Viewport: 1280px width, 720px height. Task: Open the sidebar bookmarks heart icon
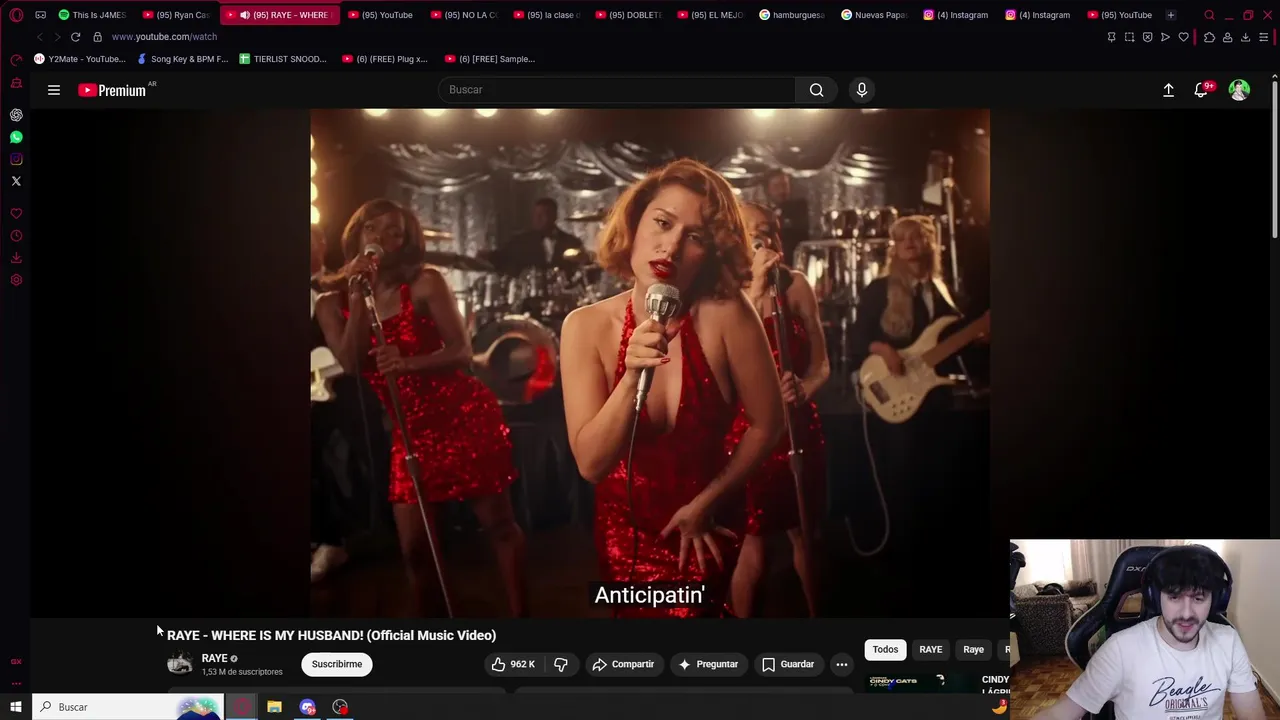coord(16,214)
